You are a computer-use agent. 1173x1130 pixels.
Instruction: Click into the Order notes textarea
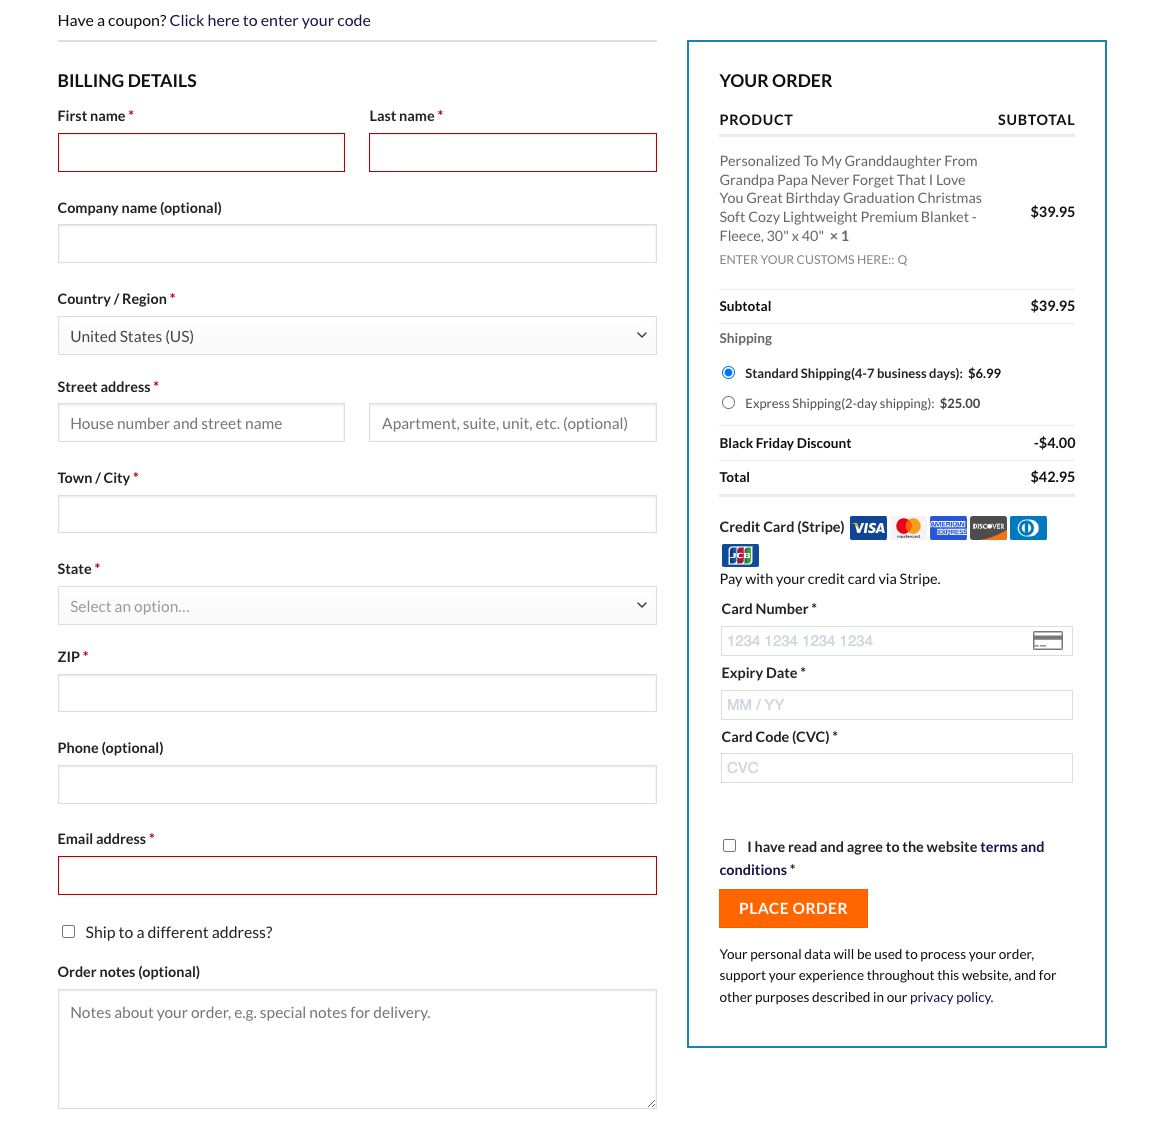pyautogui.click(x=357, y=1049)
